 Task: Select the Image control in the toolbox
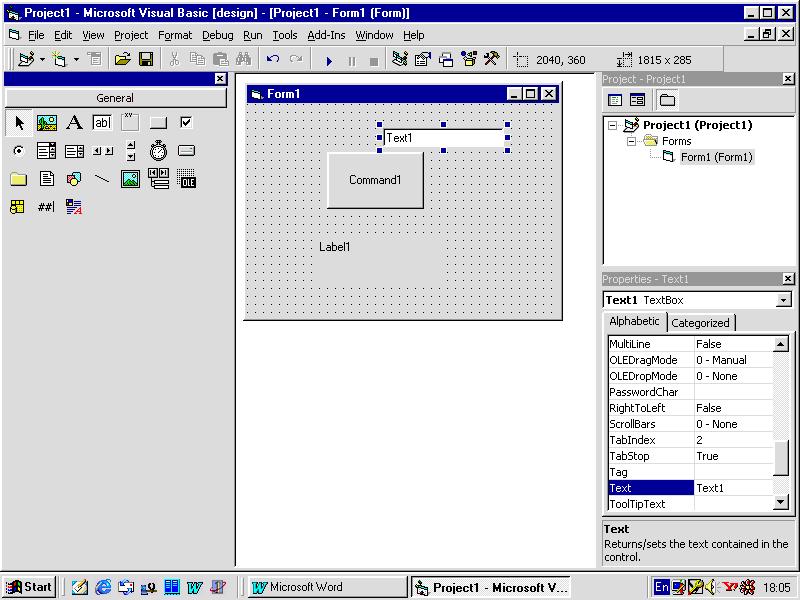[130, 179]
